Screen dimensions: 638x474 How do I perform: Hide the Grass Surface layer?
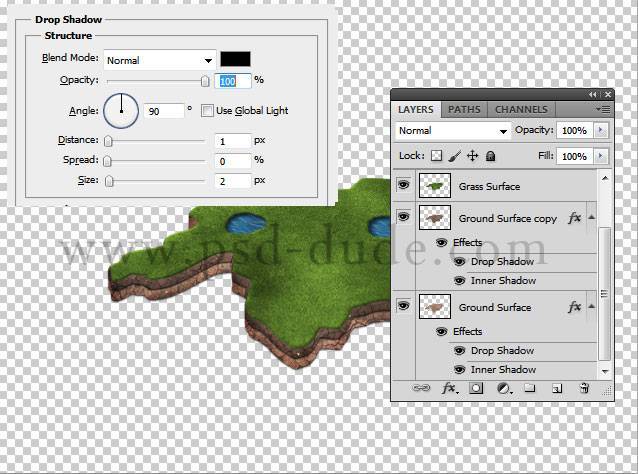click(x=403, y=185)
